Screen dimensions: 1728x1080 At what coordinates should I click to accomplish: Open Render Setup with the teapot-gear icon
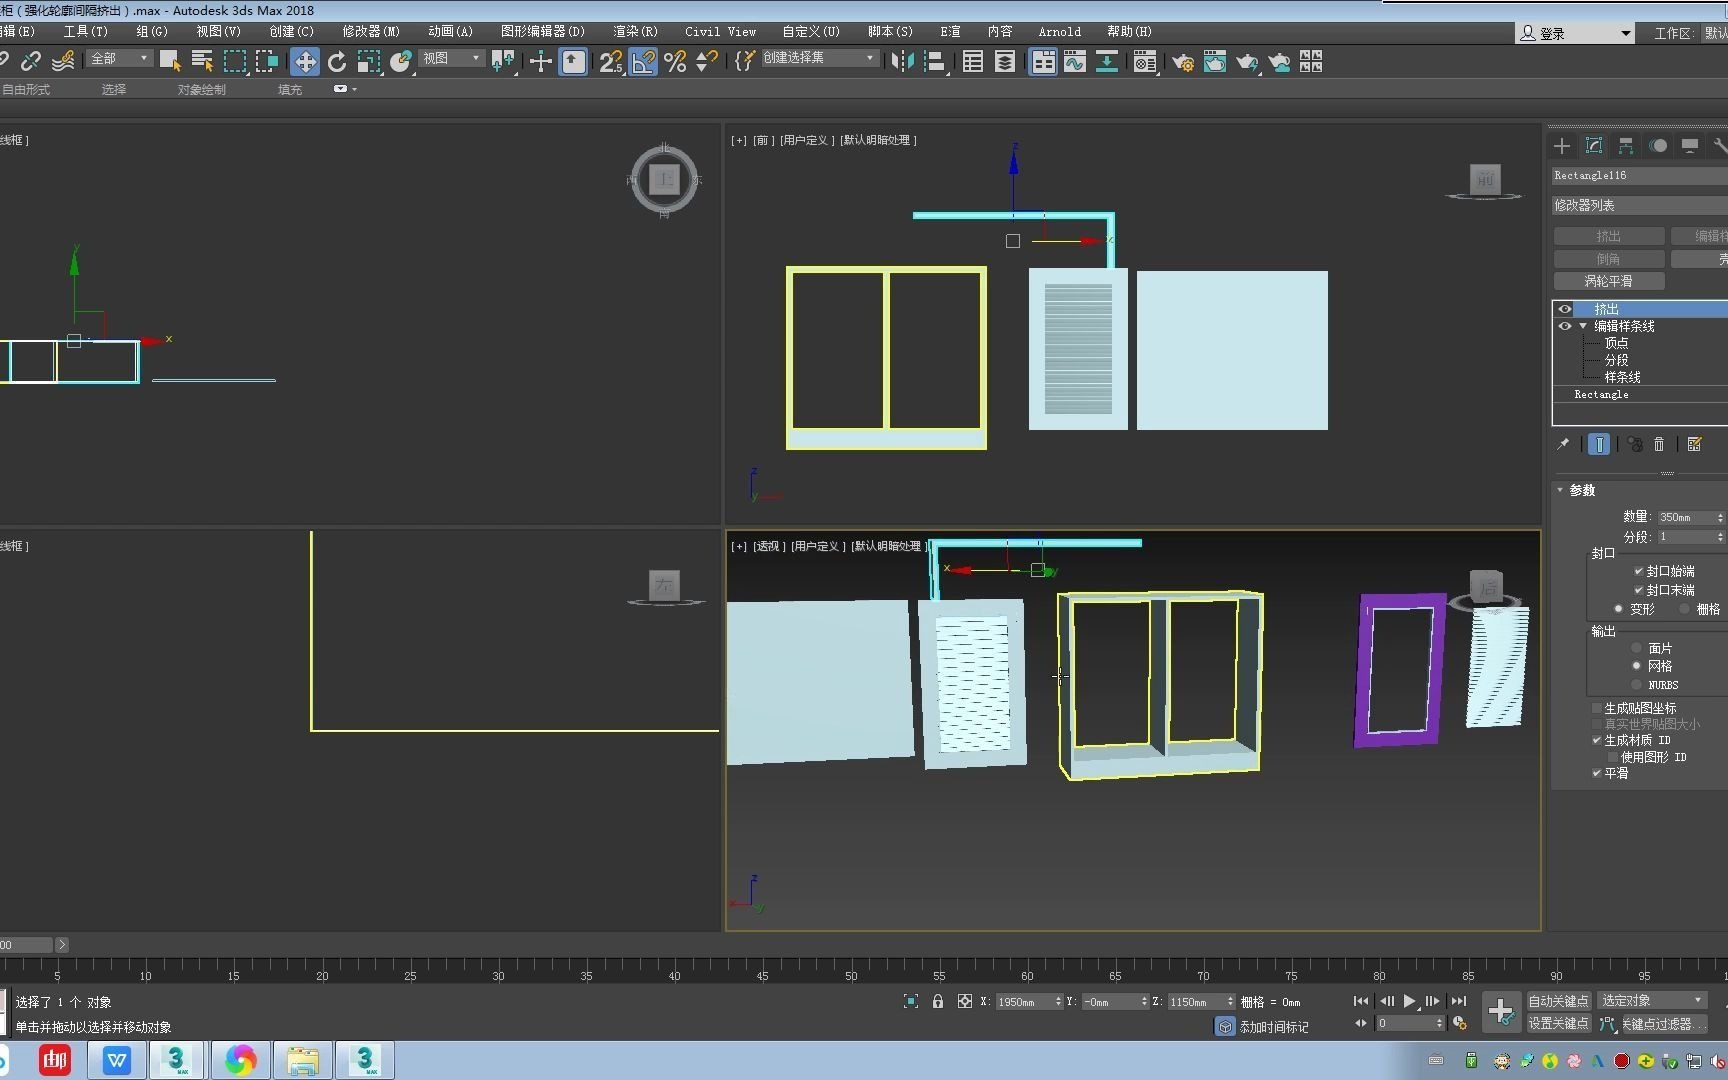pyautogui.click(x=1183, y=62)
